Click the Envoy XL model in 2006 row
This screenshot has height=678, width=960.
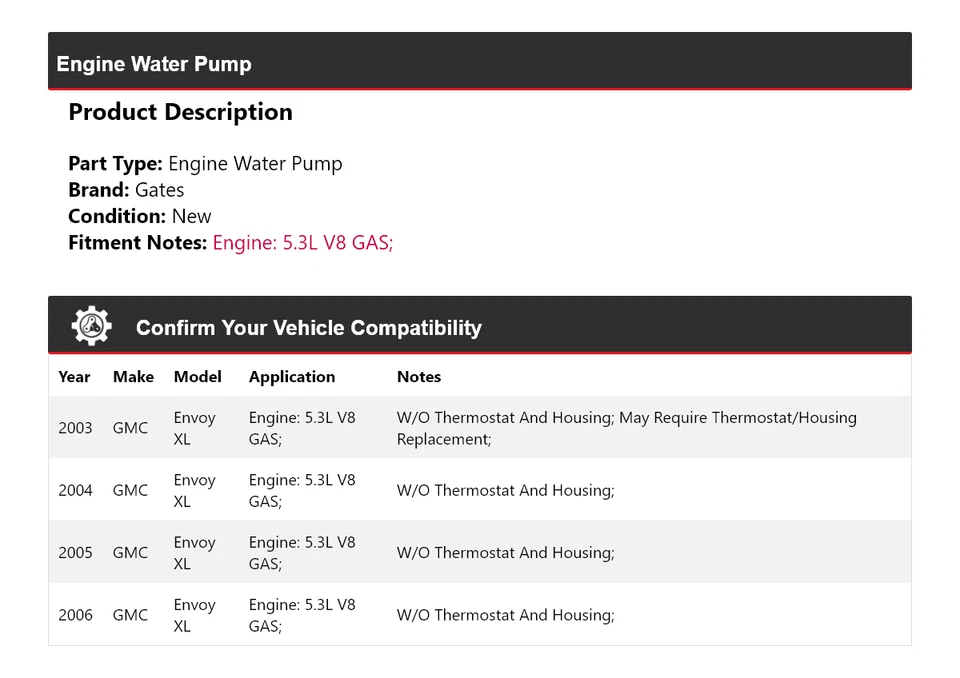(x=194, y=615)
